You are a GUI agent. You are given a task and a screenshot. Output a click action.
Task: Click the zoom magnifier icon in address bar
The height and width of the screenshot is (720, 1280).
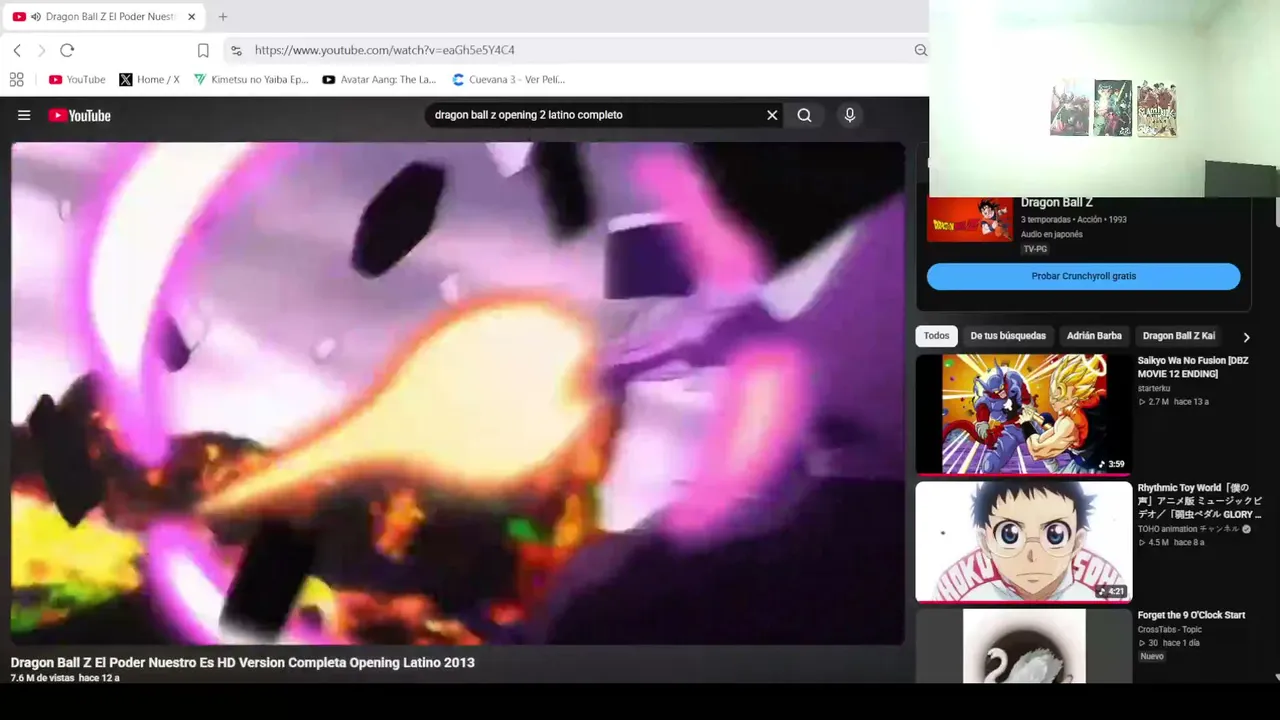[921, 50]
